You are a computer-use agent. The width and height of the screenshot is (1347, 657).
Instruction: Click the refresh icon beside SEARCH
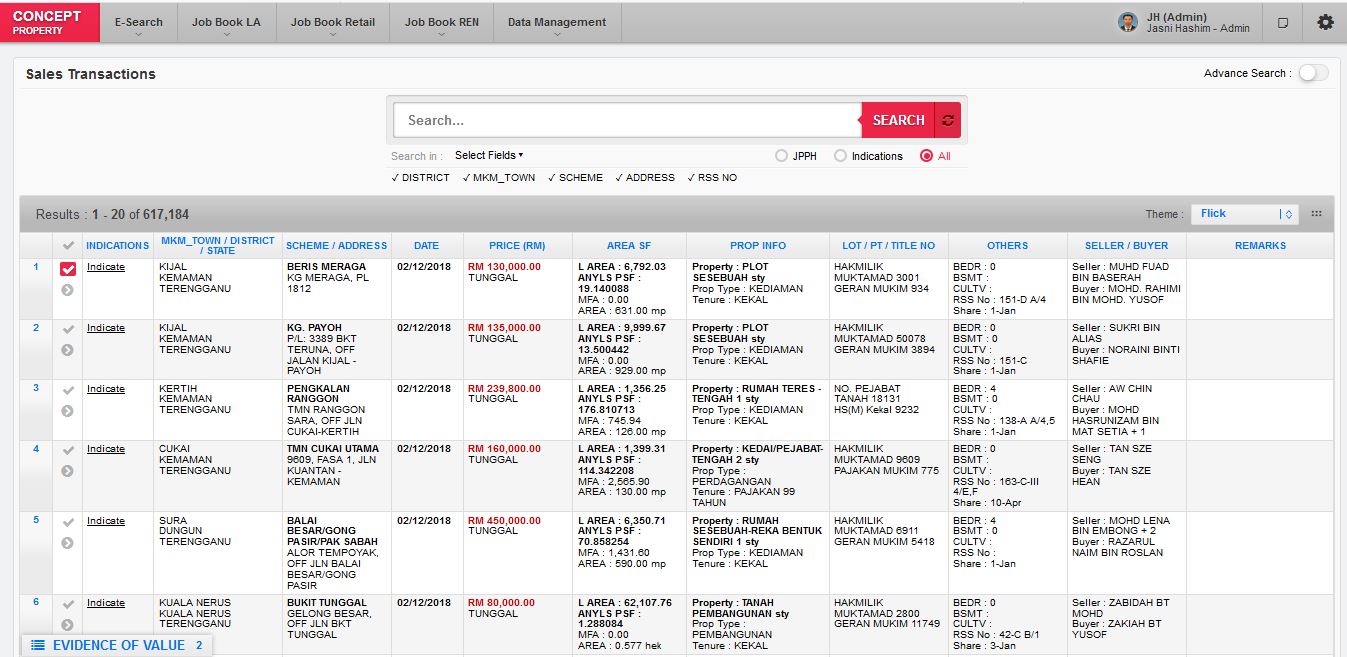click(x=948, y=120)
